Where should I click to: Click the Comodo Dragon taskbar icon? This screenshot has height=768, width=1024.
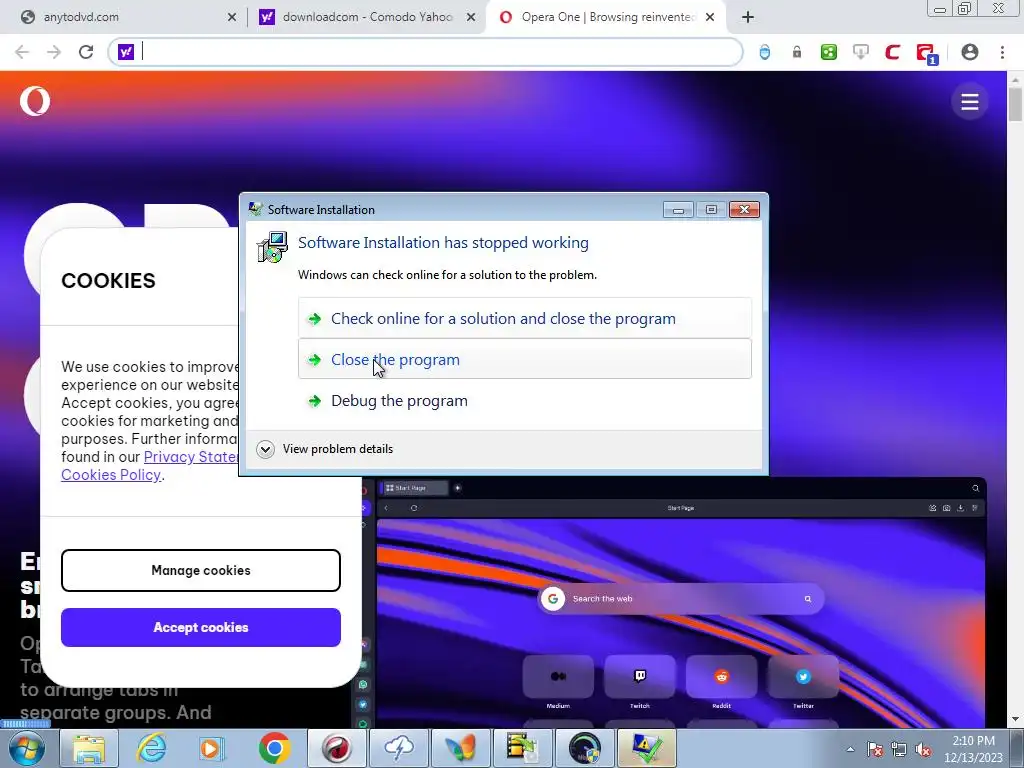(x=336, y=748)
